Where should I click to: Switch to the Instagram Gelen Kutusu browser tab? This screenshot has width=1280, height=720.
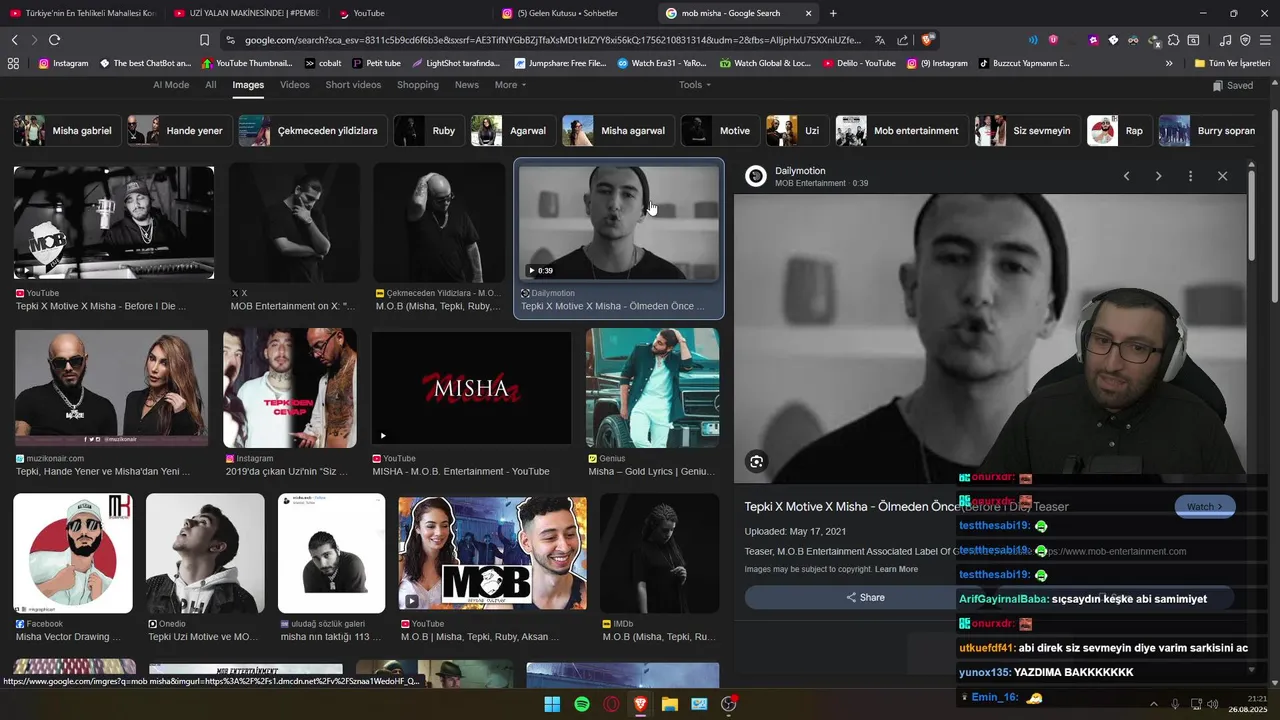(572, 13)
